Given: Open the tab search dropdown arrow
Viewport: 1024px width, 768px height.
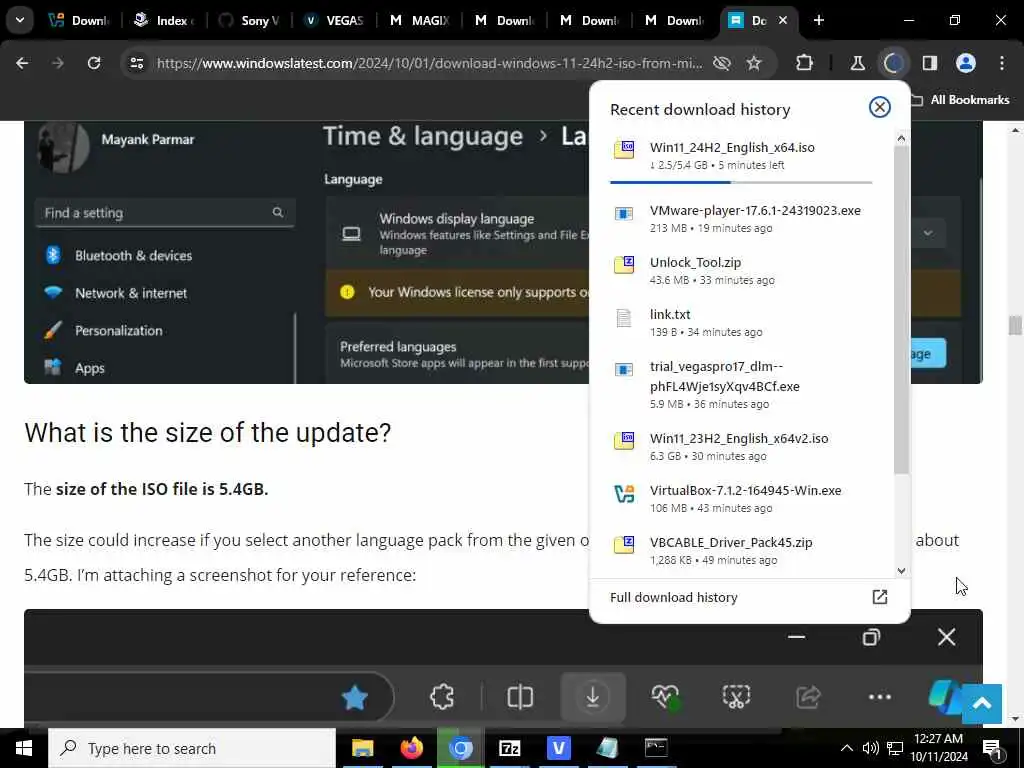Looking at the screenshot, I should (x=20, y=20).
